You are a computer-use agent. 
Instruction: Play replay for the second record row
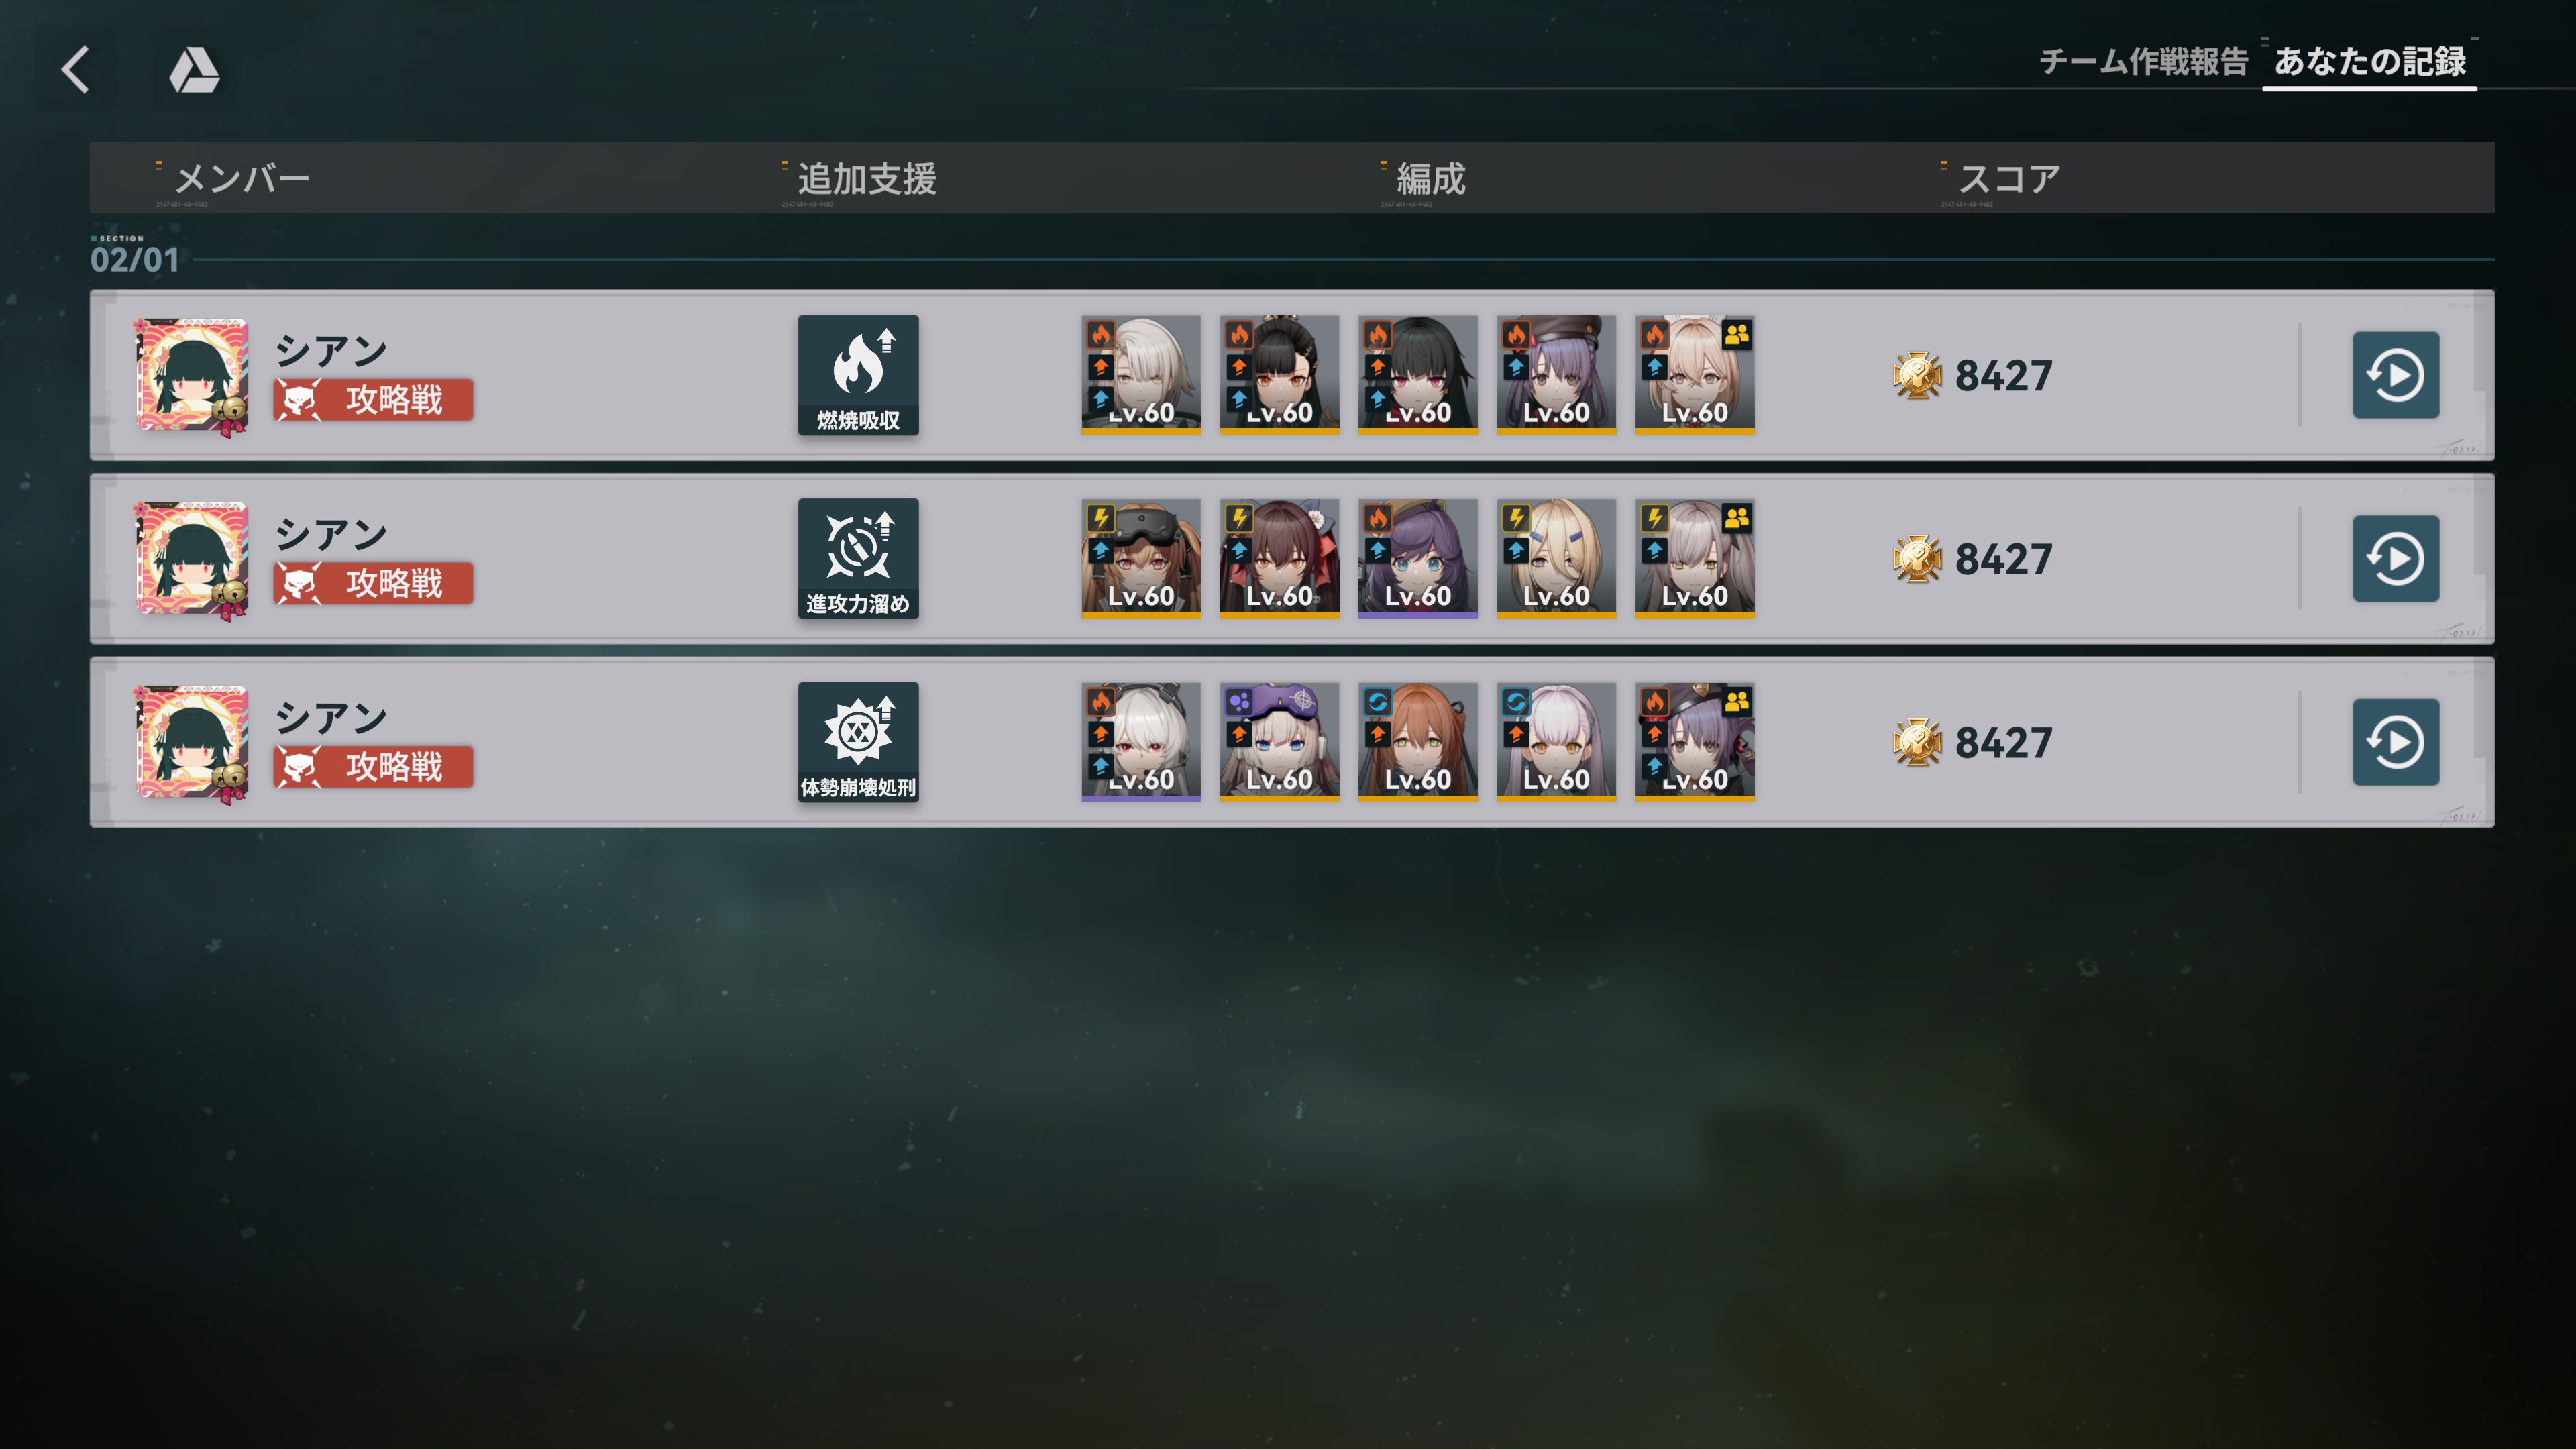(2395, 558)
